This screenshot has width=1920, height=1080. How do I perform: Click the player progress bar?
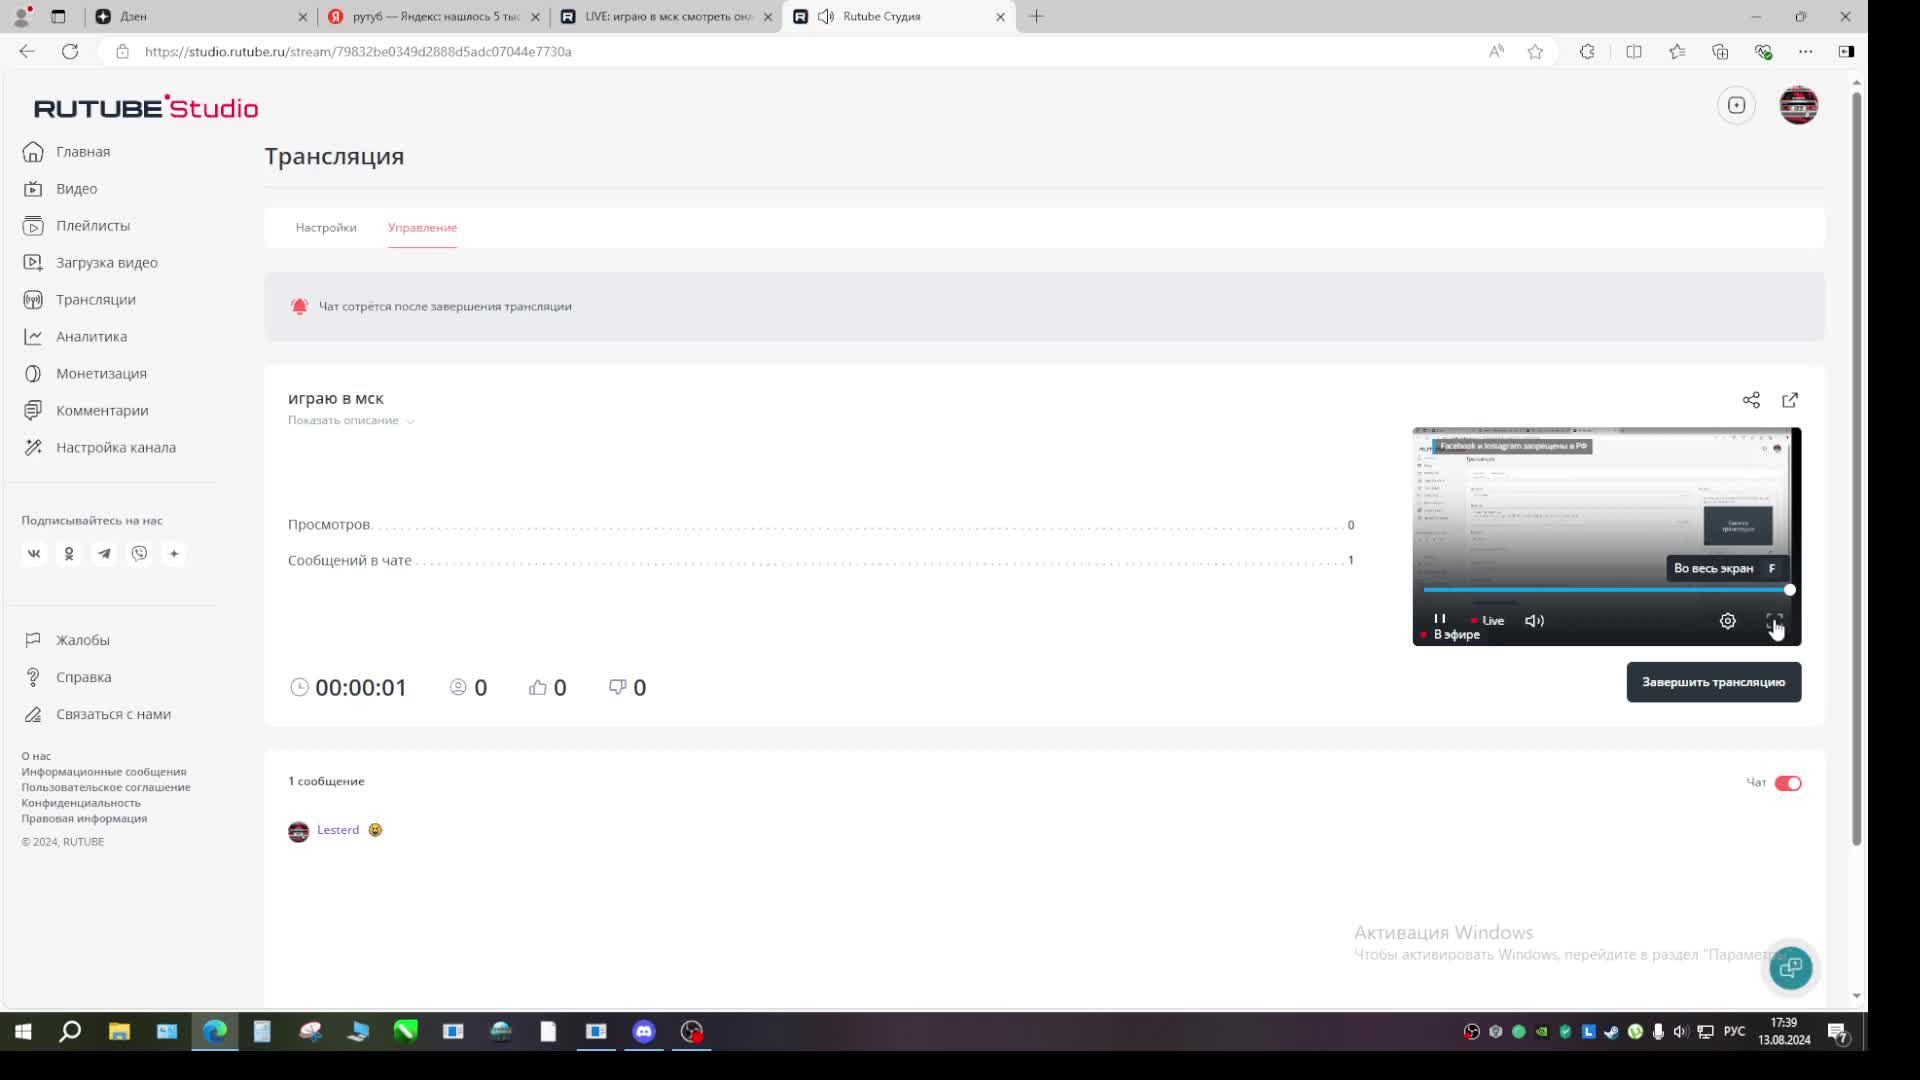(1600, 590)
